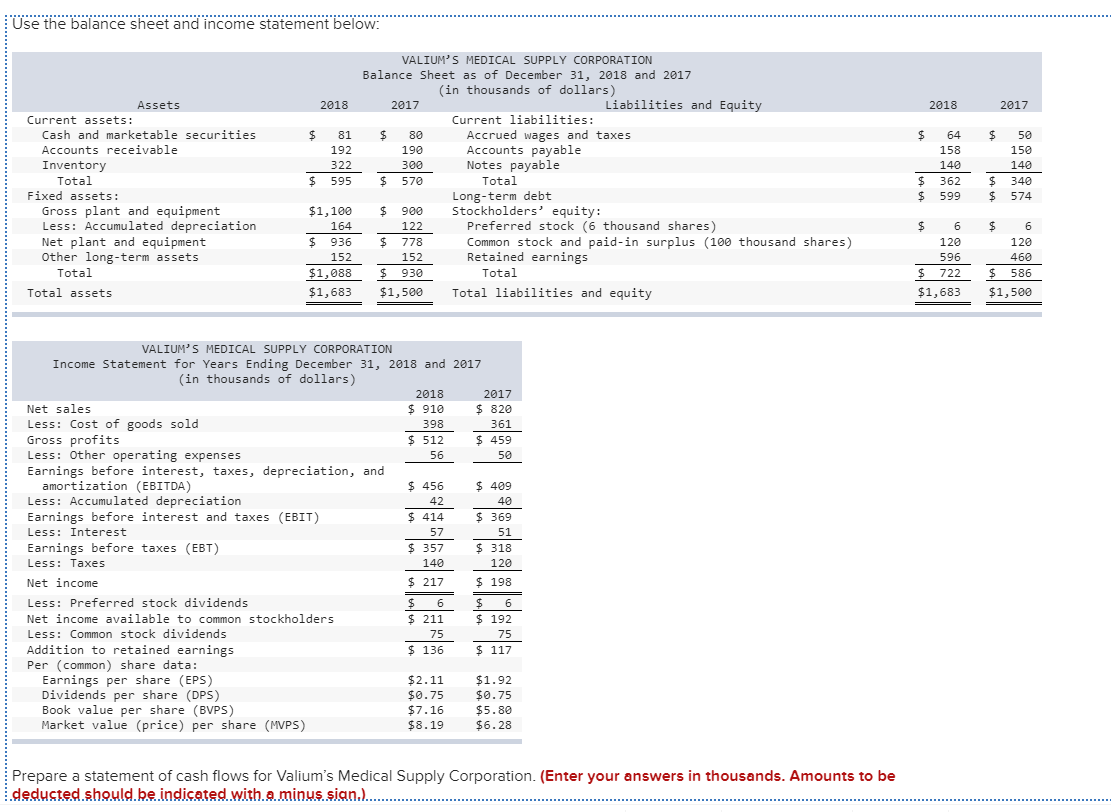Click the 2017 column header in income statement

495,393
